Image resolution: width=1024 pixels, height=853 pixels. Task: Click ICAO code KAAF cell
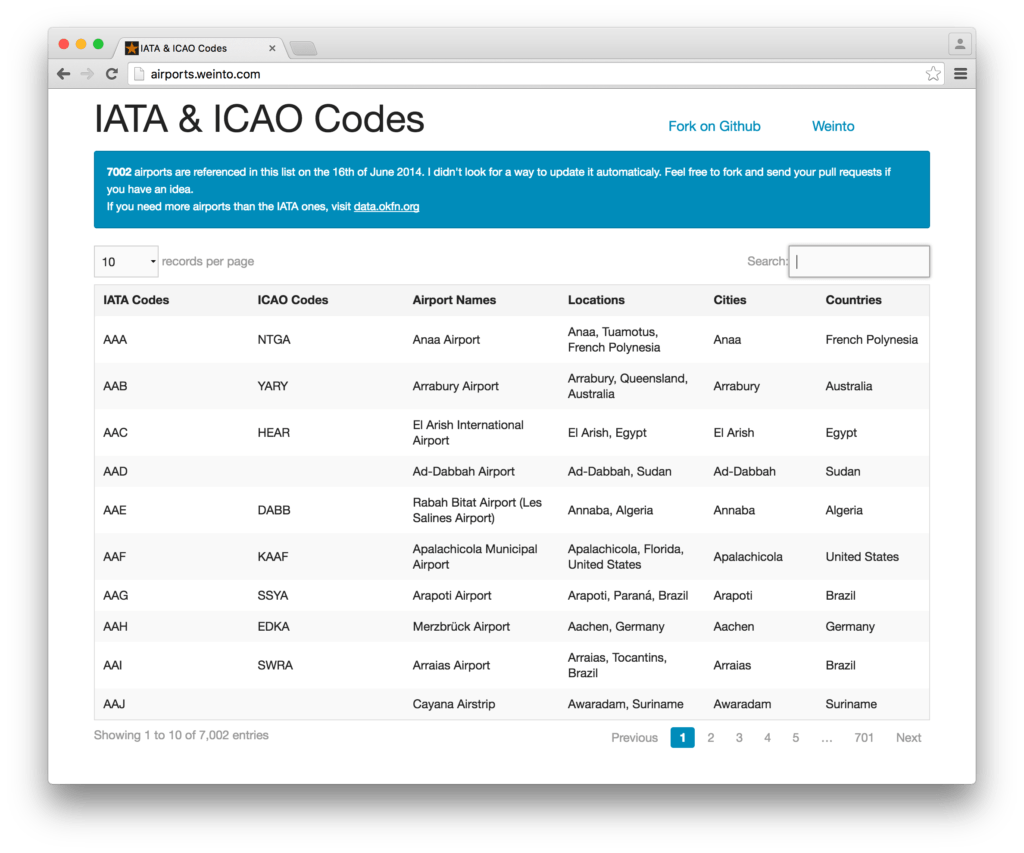pos(272,556)
